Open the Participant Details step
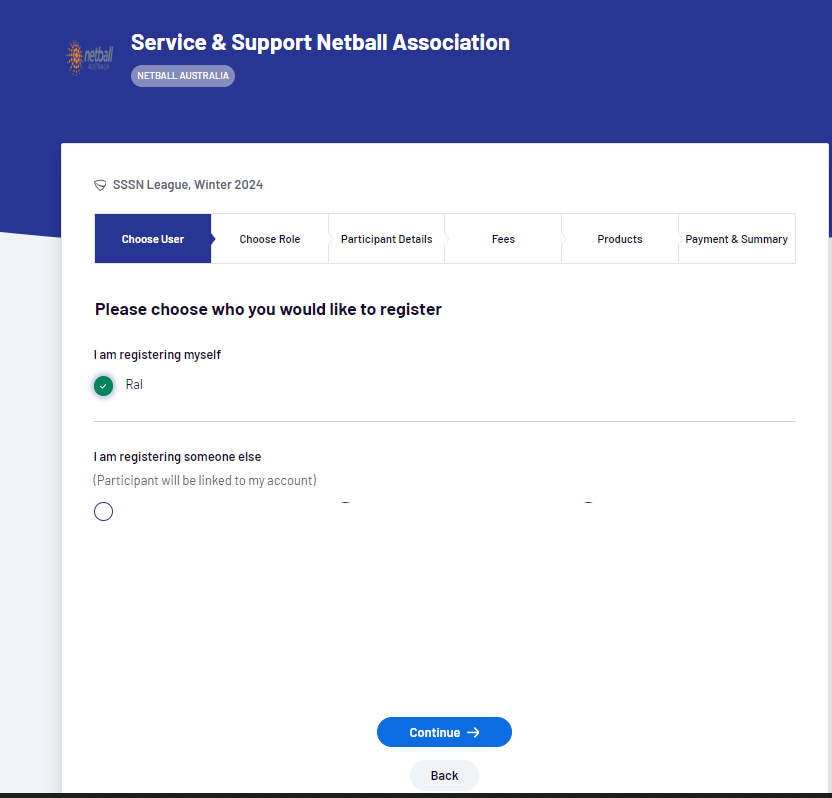Viewport: 832px width, 798px height. click(386, 239)
